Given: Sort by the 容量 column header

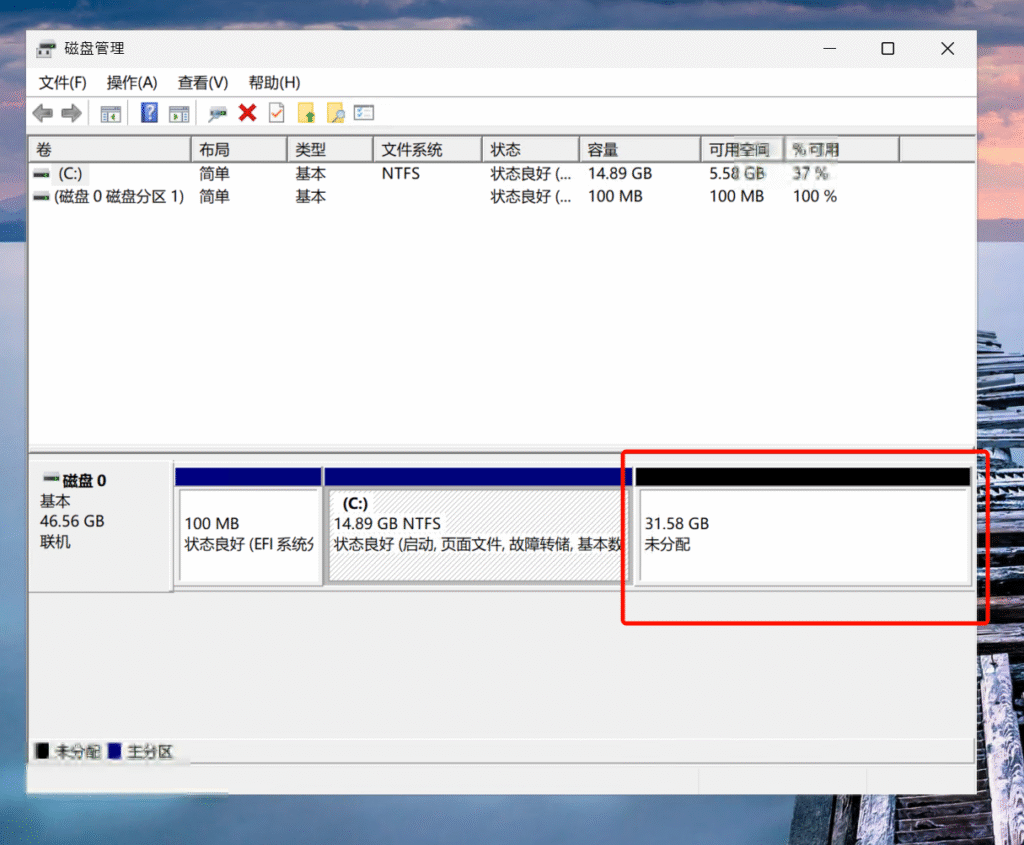Looking at the screenshot, I should pos(639,150).
